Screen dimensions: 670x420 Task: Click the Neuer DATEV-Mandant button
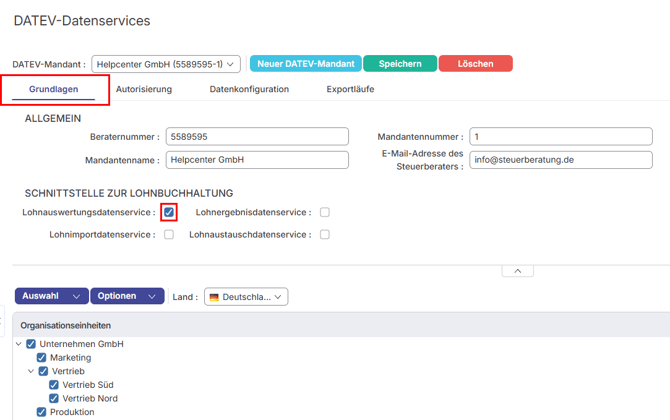click(x=305, y=64)
